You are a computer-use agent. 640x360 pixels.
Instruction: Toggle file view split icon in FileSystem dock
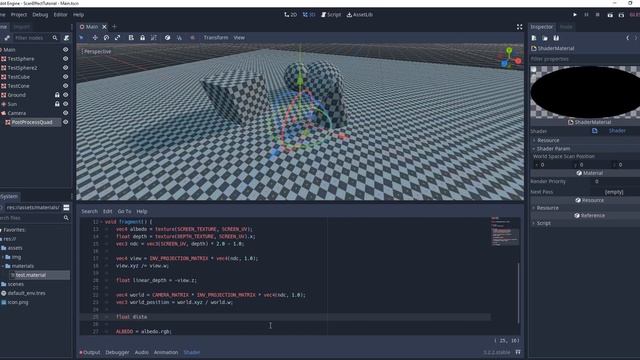pyautogui.click(x=66, y=207)
